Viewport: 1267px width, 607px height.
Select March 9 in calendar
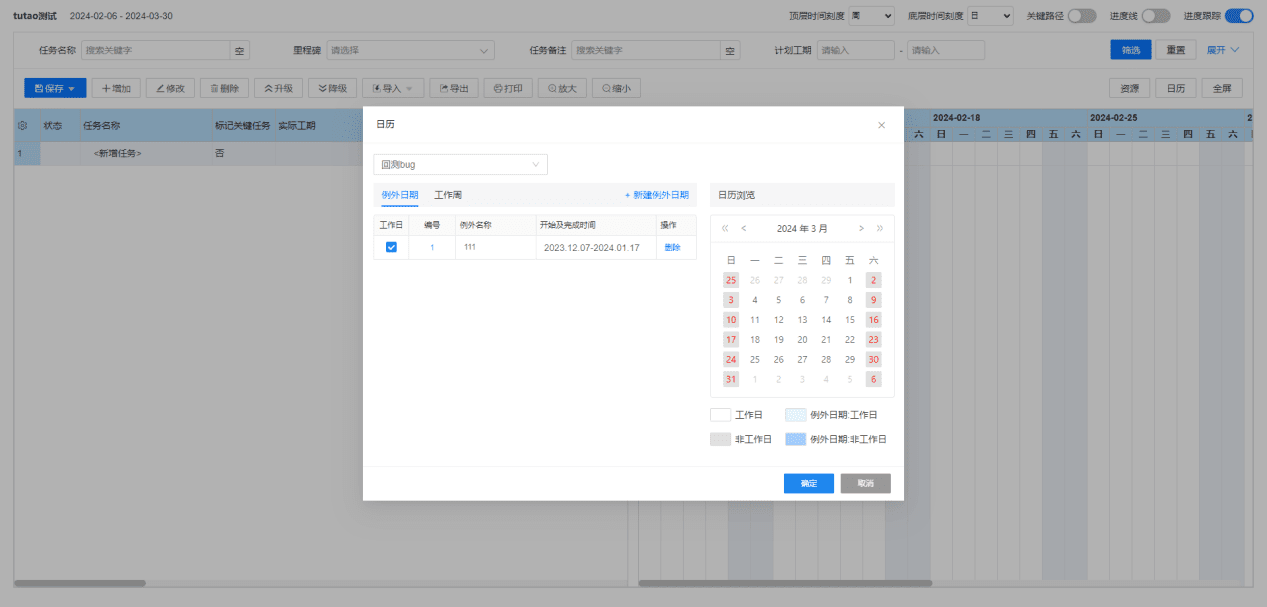pyautogui.click(x=874, y=300)
